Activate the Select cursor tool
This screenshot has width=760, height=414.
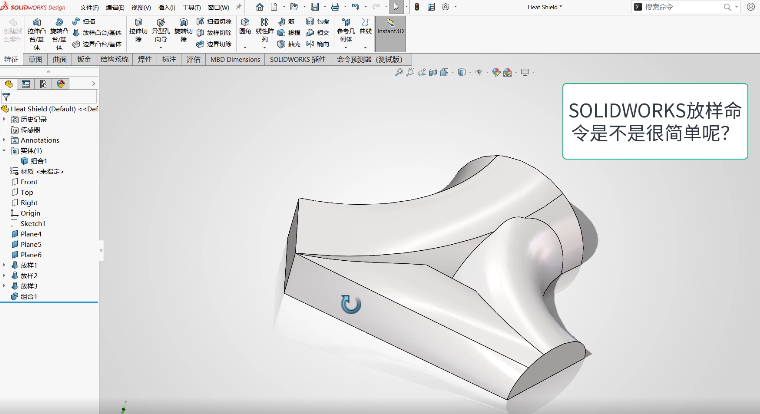point(396,7)
